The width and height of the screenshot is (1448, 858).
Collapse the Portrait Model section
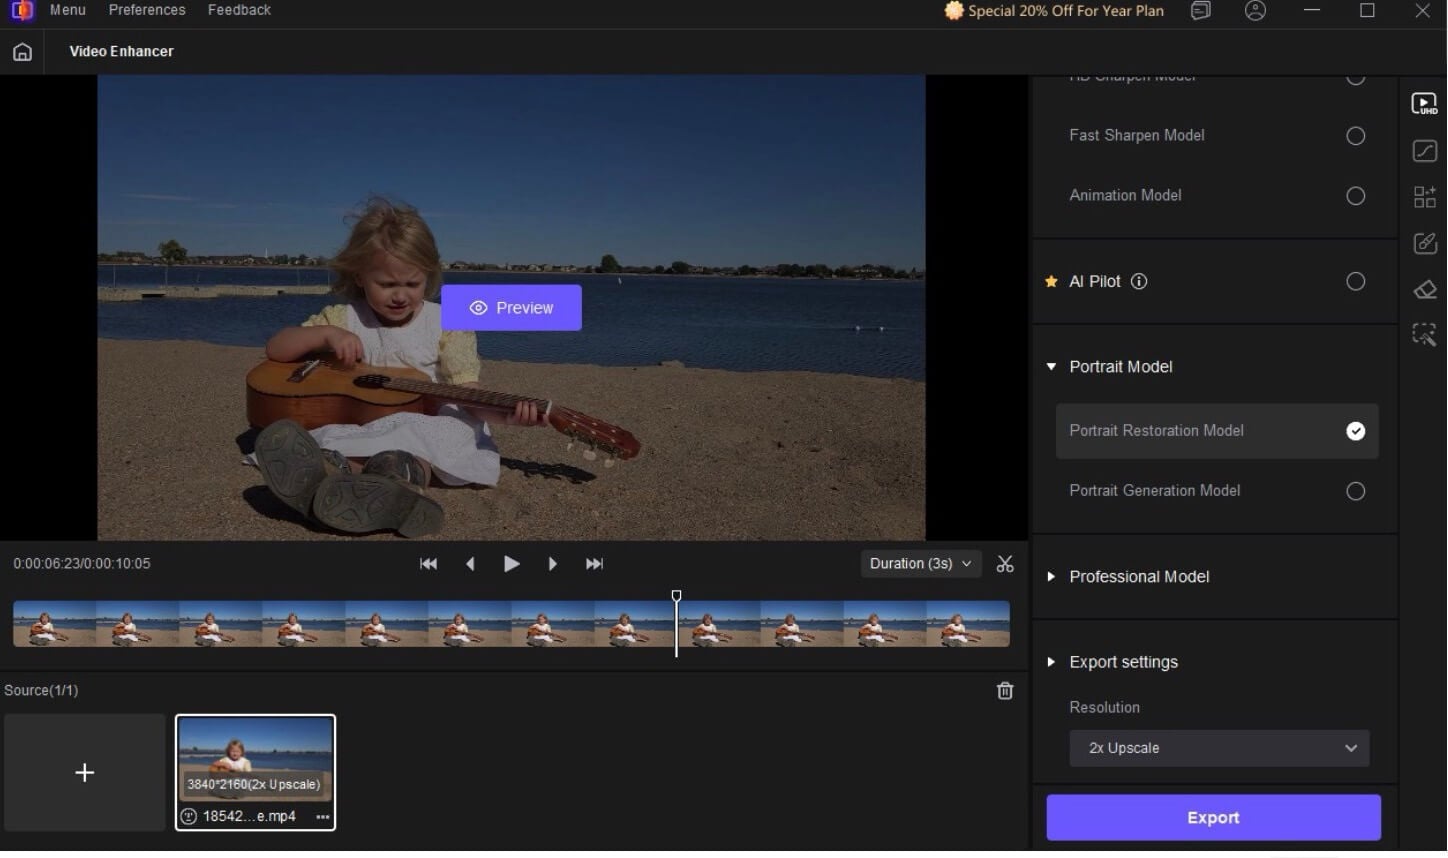click(1051, 367)
